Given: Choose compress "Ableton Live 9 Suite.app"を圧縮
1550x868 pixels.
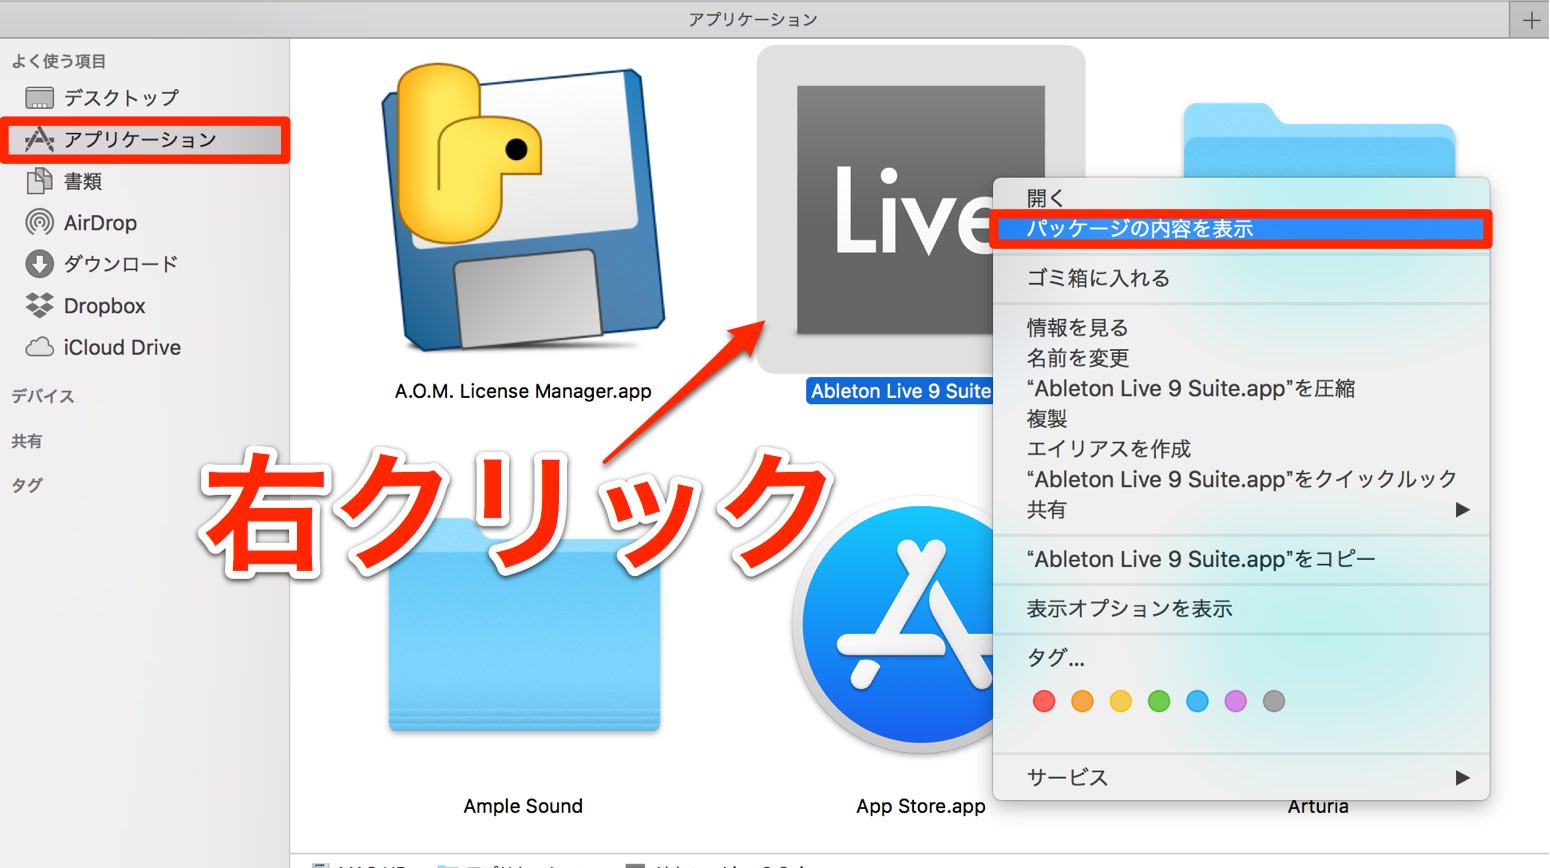Looking at the screenshot, I should [x=1240, y=388].
